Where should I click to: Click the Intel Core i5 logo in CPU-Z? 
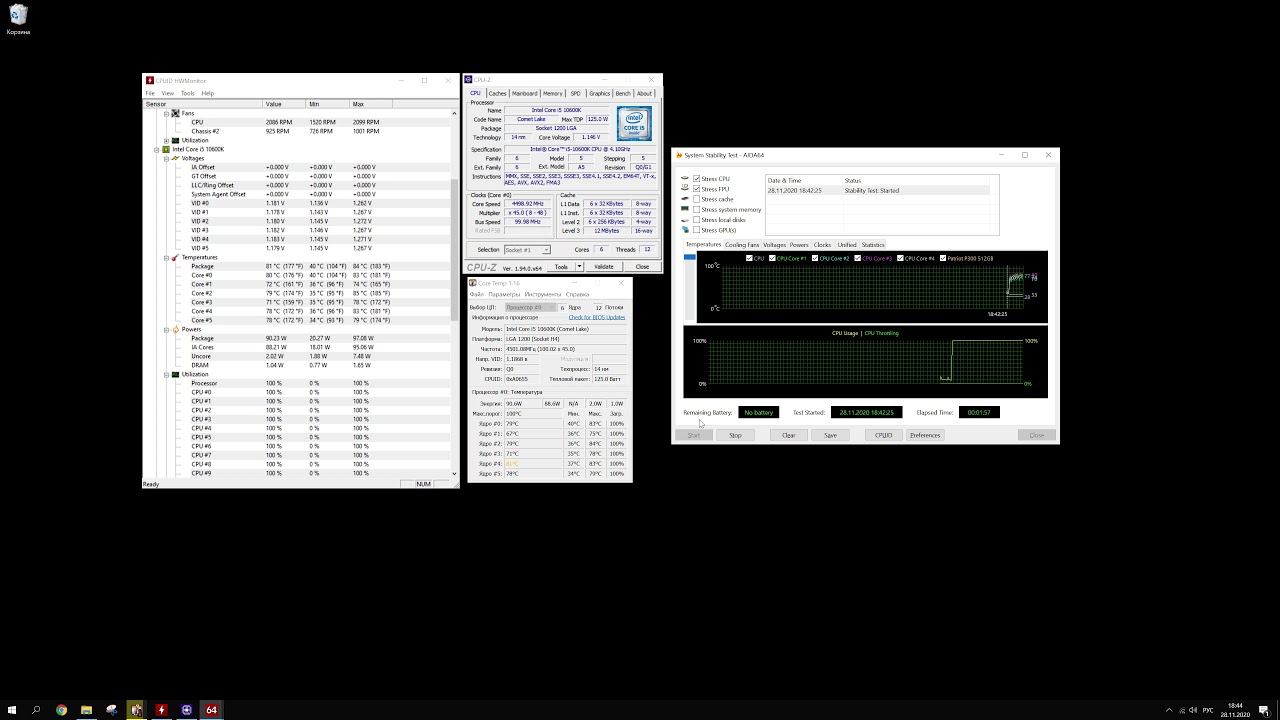[634, 123]
